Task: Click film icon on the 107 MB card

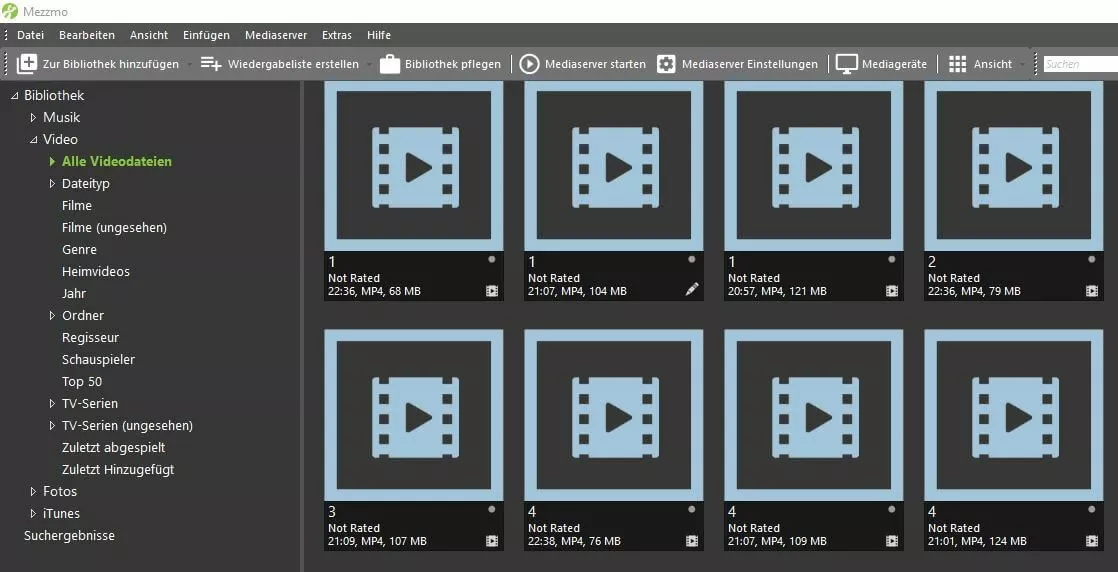Action: pos(492,541)
